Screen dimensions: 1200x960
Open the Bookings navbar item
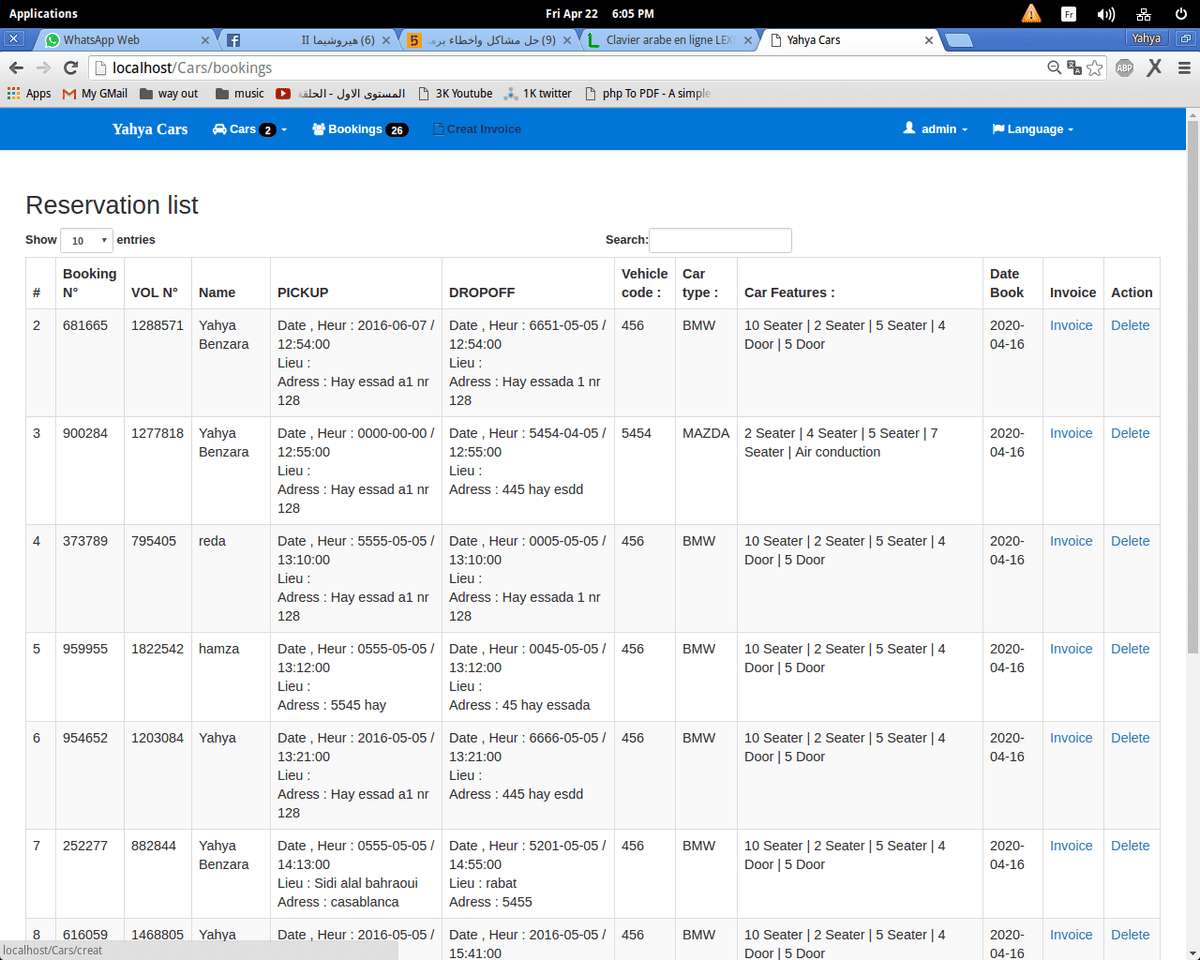359,129
